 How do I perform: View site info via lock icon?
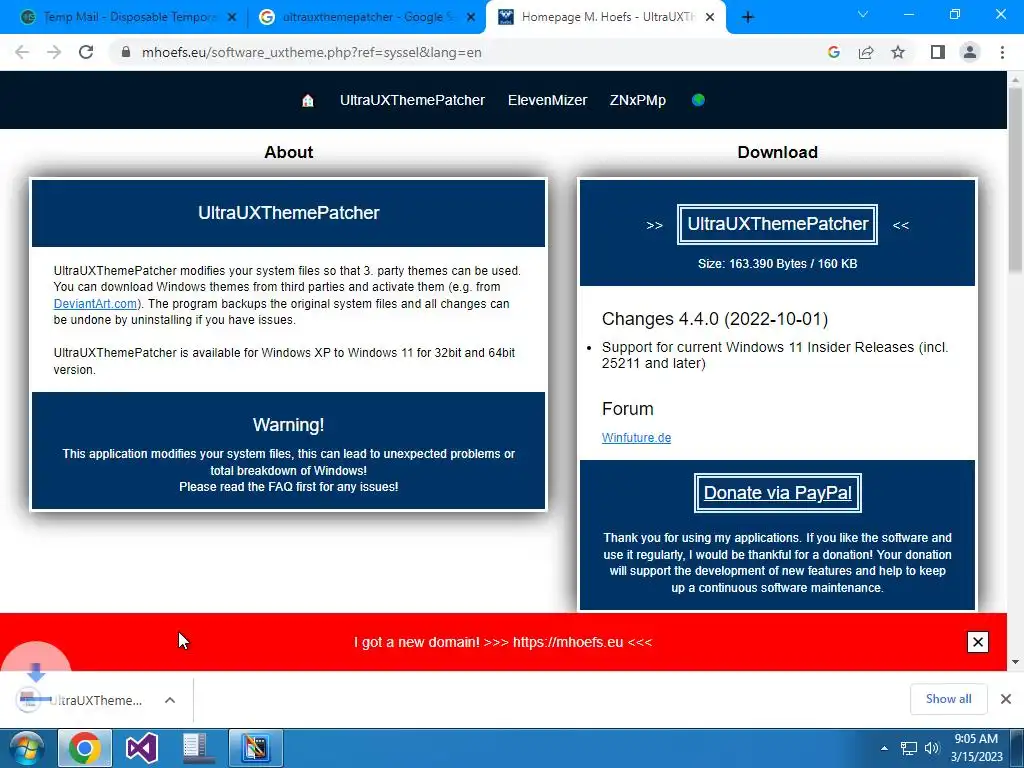(126, 52)
